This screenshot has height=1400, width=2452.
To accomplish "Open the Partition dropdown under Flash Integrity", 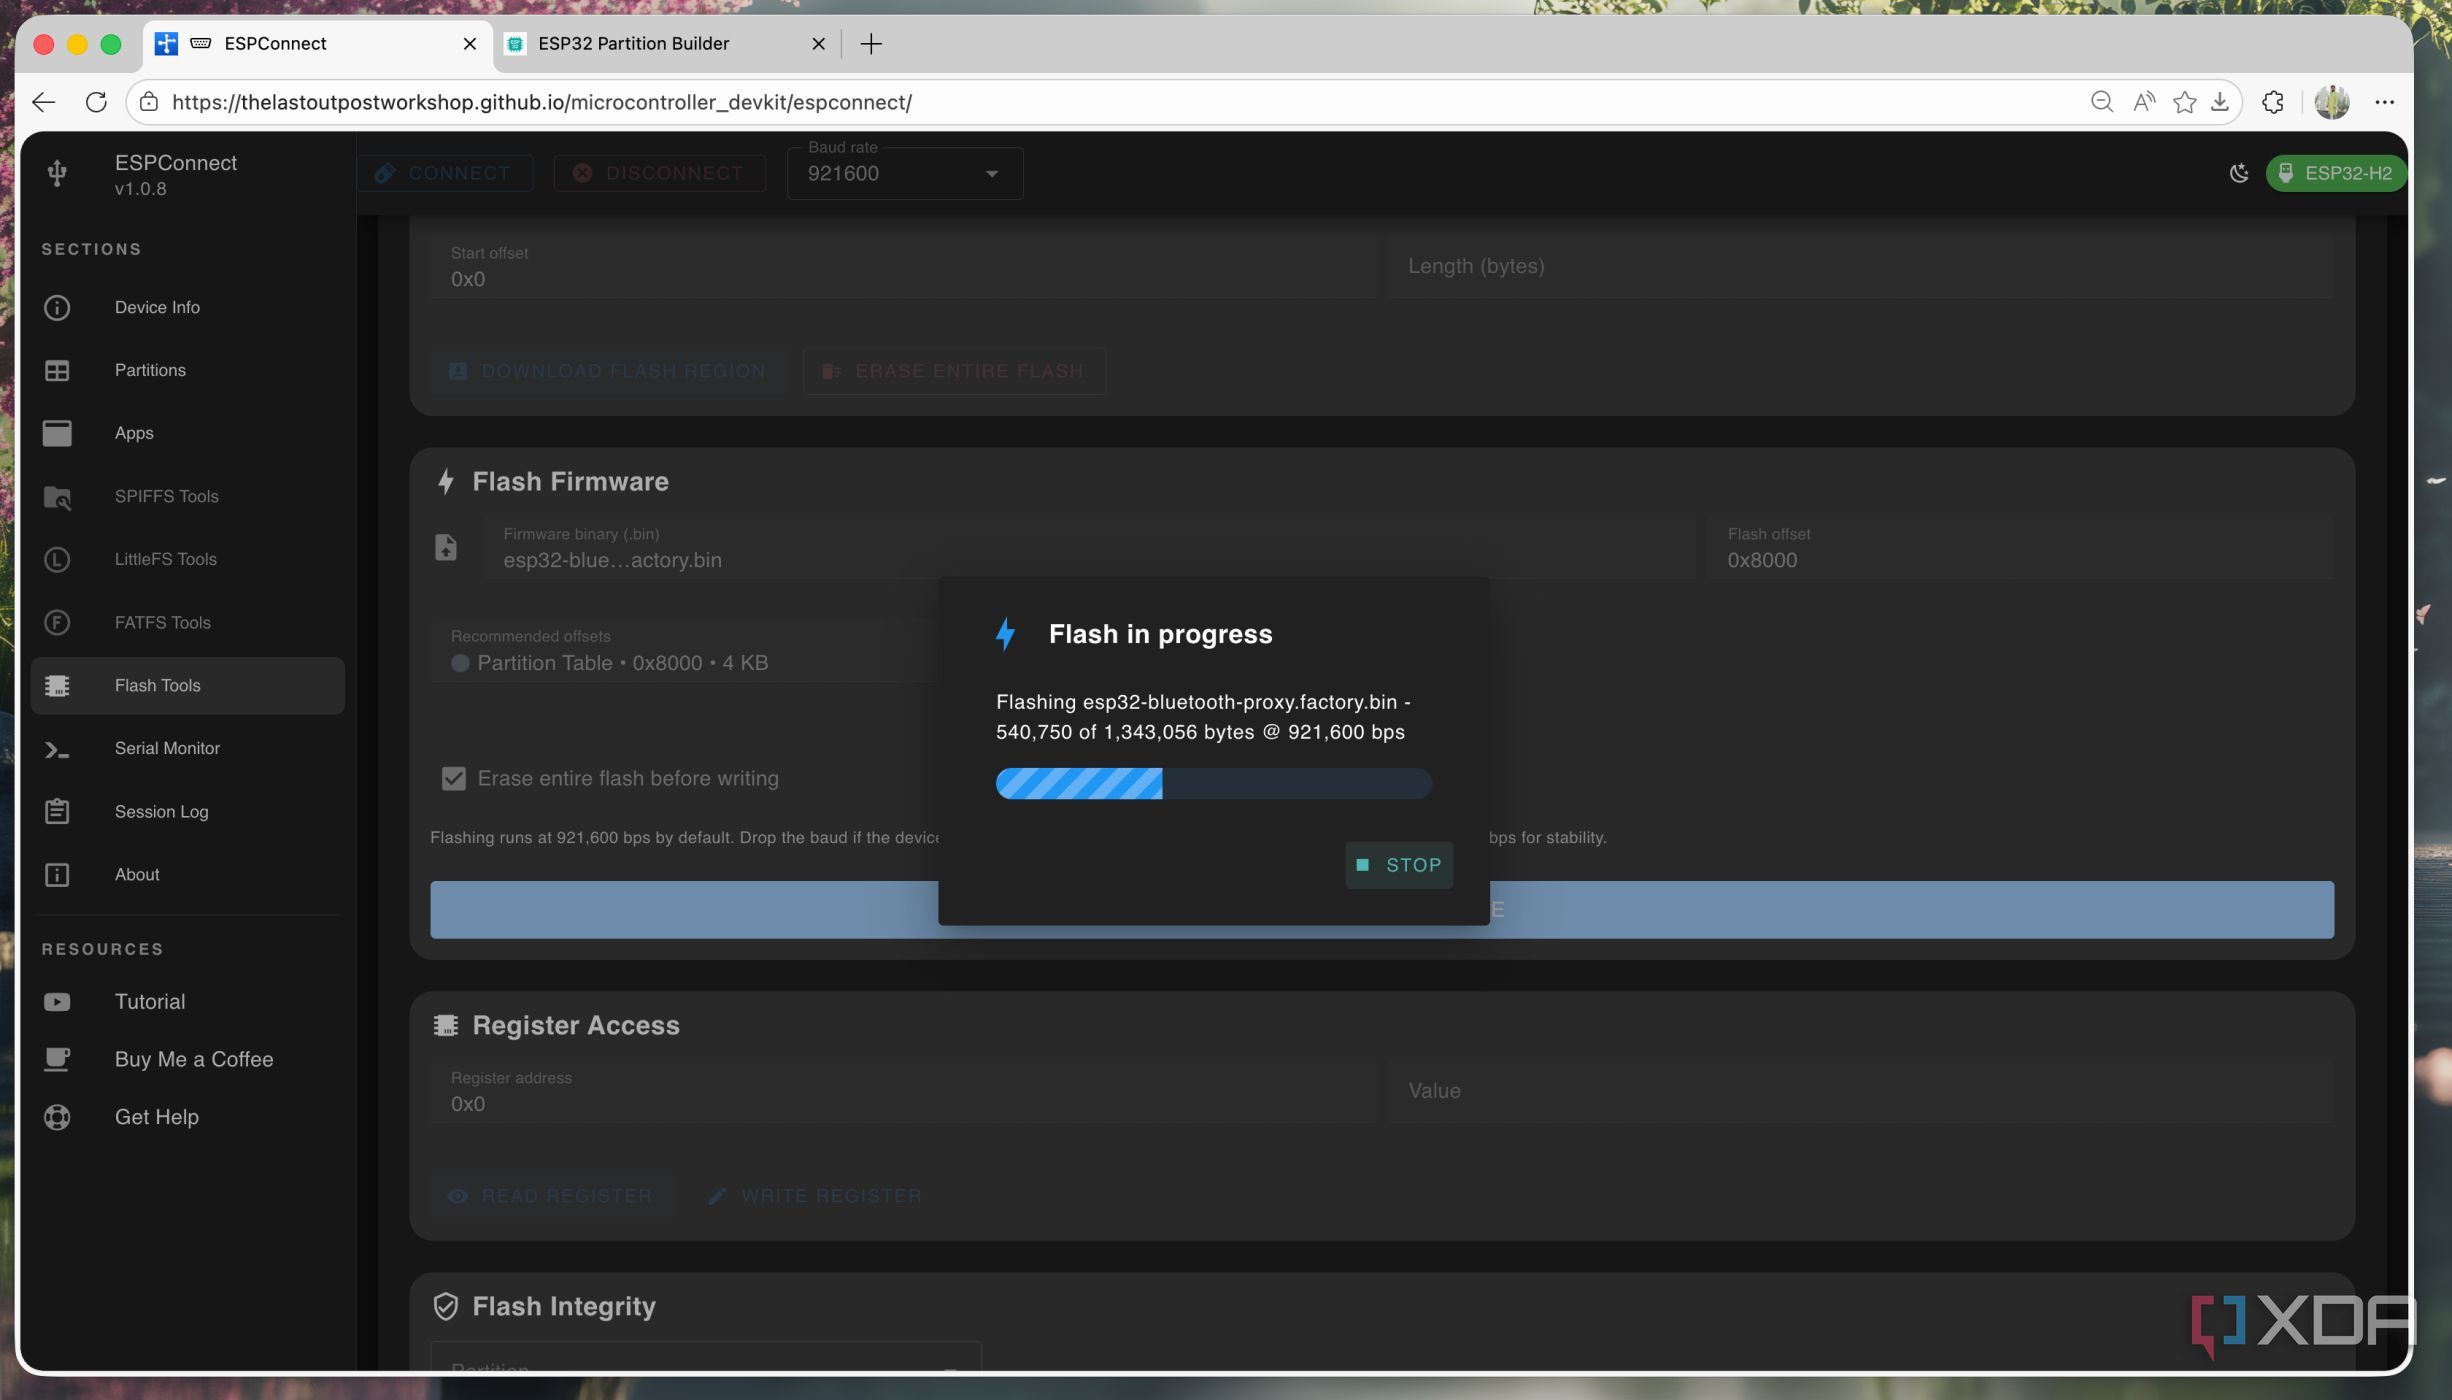I will [706, 1358].
